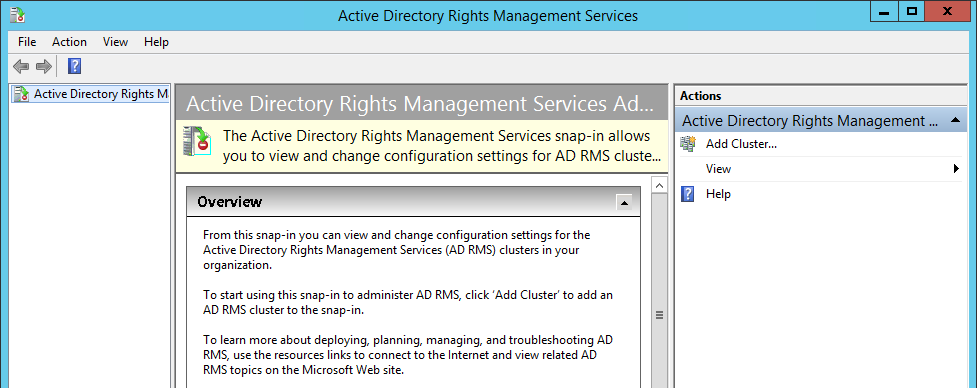Open the File menu
The height and width of the screenshot is (388, 977).
pos(27,42)
